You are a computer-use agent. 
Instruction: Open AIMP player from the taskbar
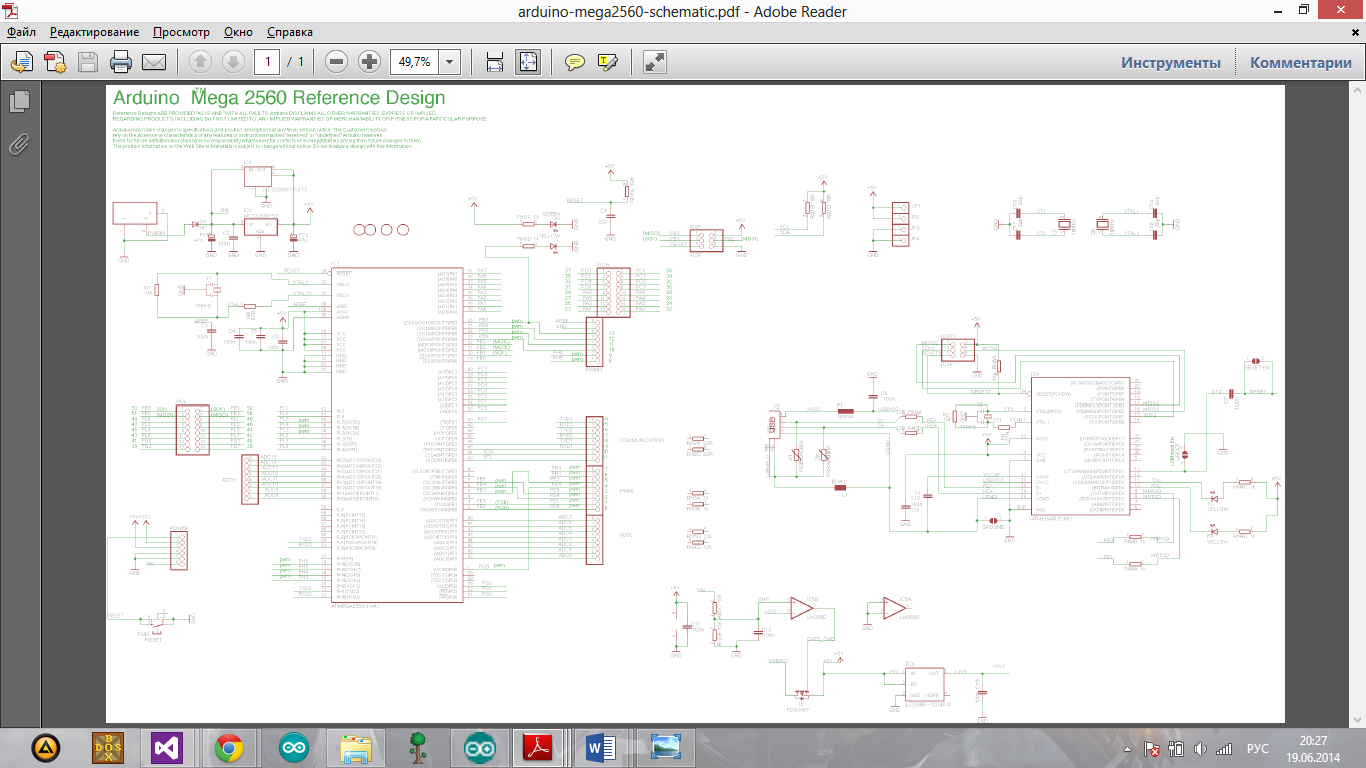pyautogui.click(x=45, y=747)
